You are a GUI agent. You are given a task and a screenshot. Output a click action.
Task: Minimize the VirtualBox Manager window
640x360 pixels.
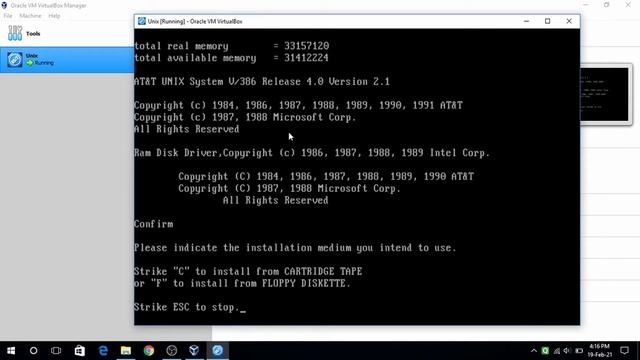(586, 5)
